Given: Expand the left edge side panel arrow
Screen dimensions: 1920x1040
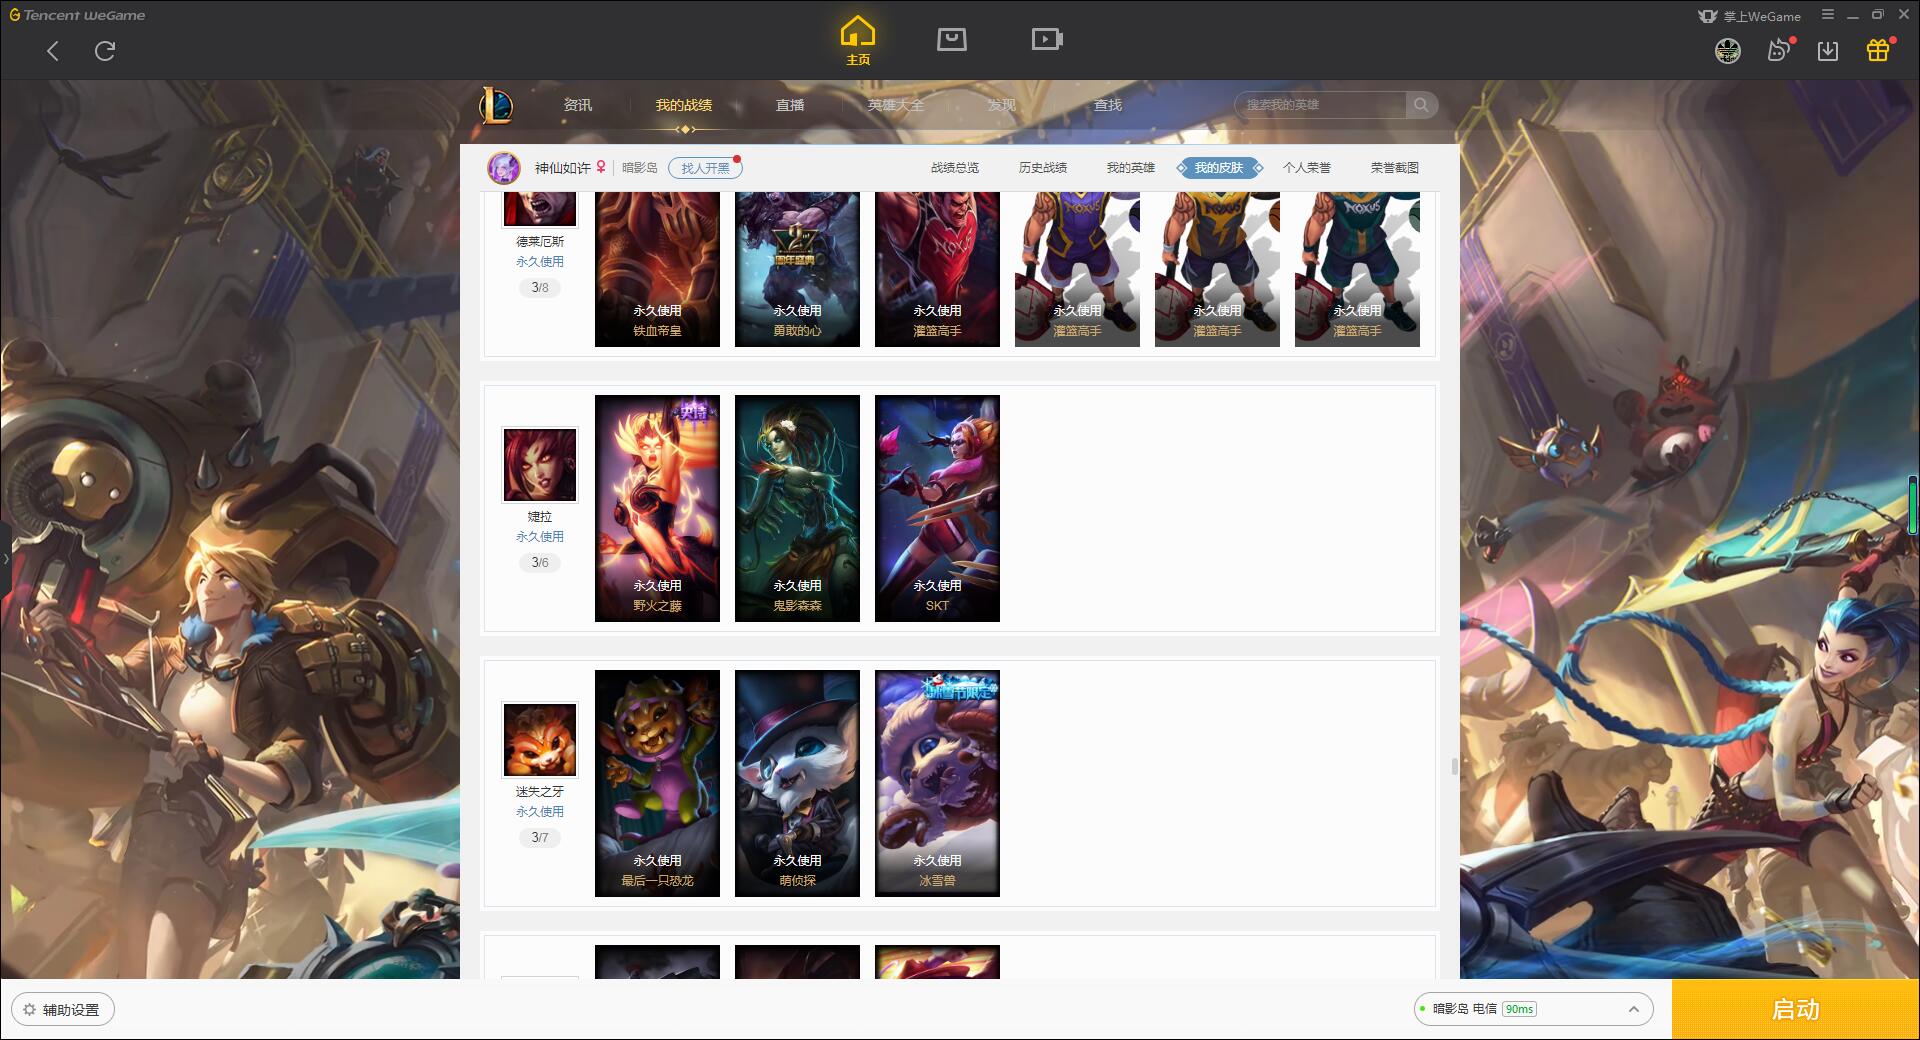Looking at the screenshot, I should point(5,558).
